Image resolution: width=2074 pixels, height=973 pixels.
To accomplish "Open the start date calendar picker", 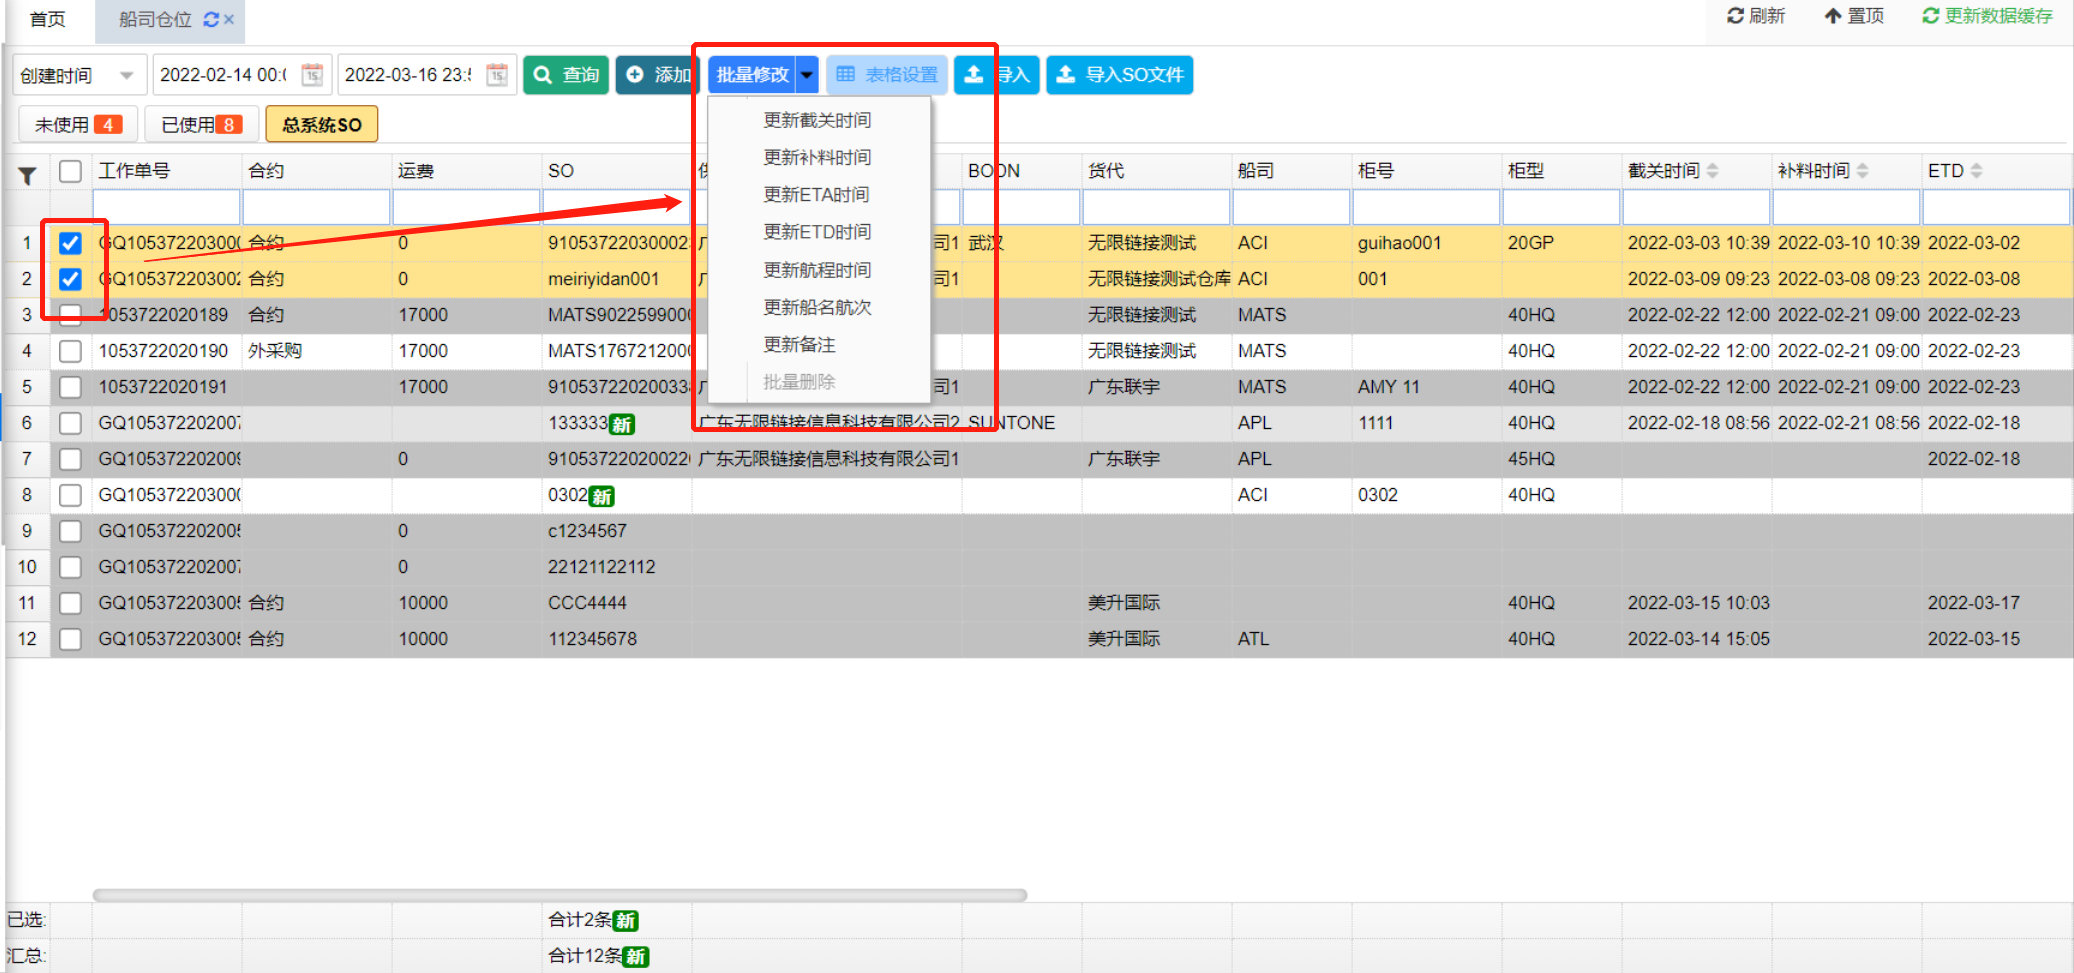I will pos(312,75).
